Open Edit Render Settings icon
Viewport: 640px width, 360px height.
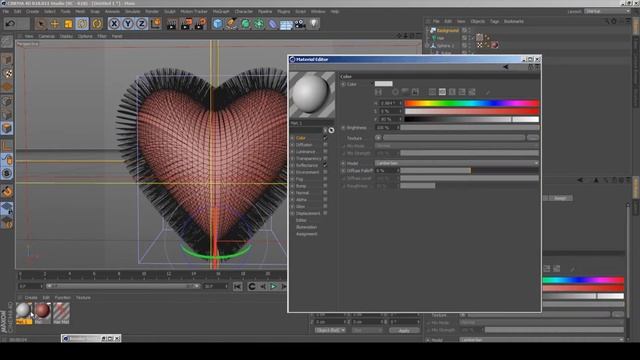tap(200, 24)
